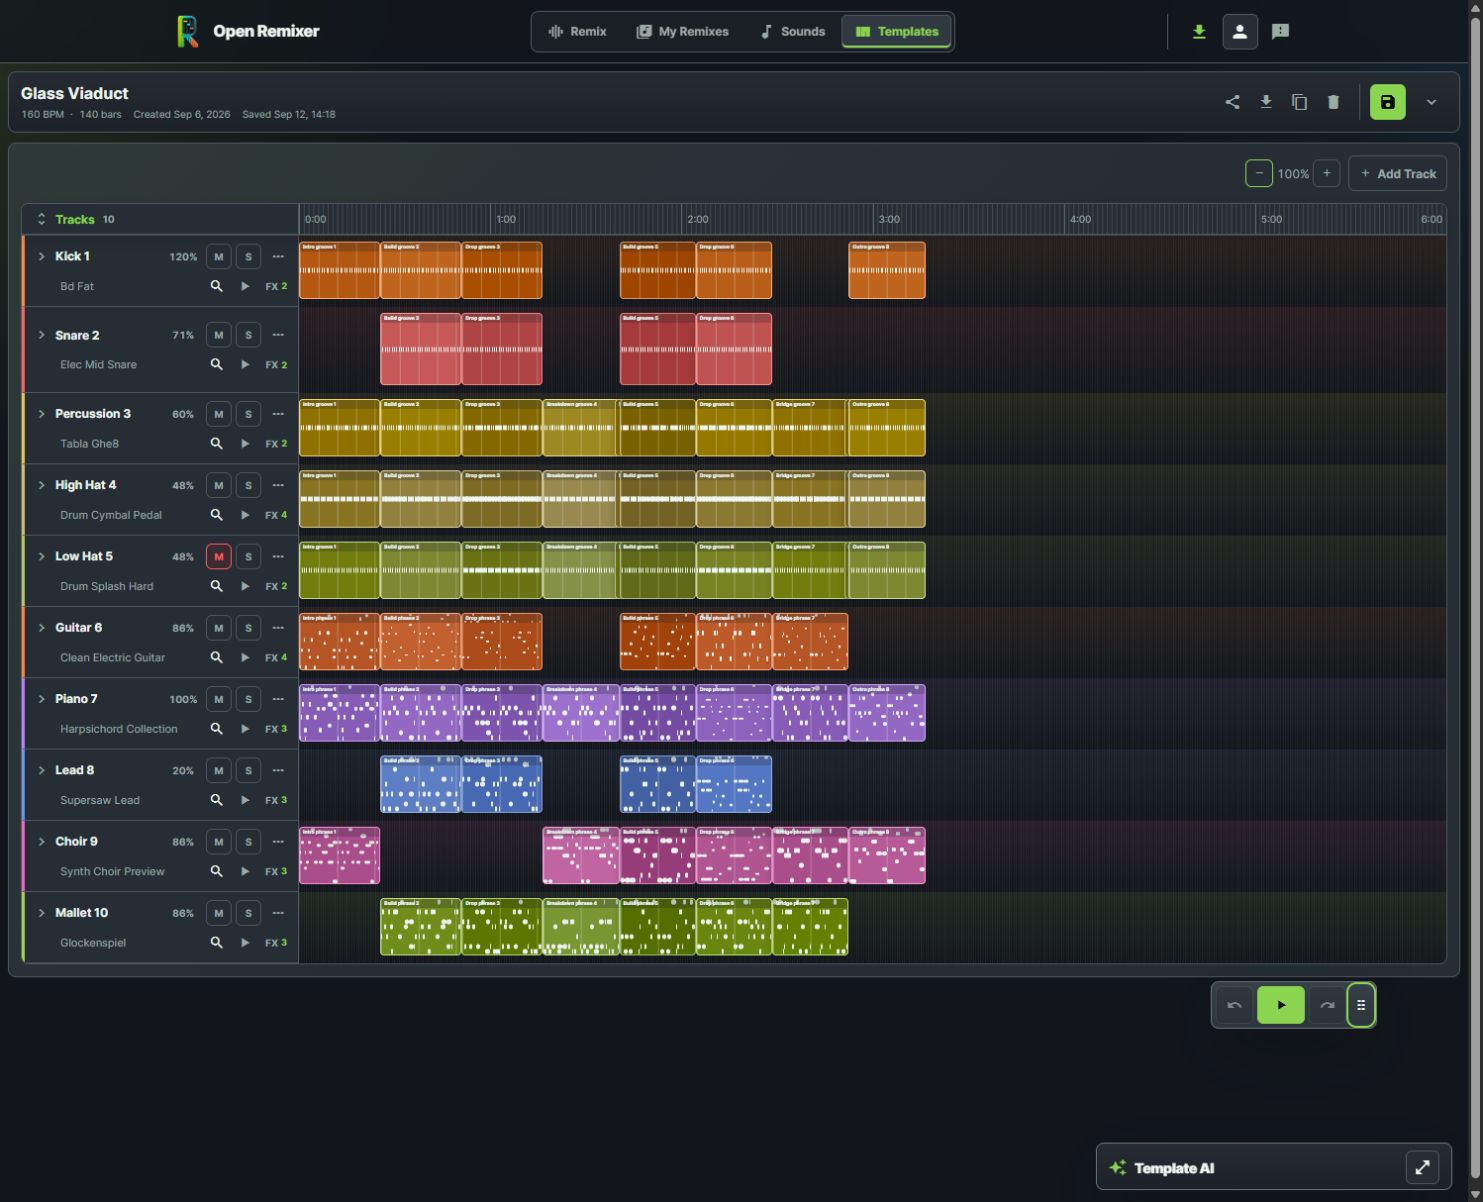
Task: Click the Glass Viaduct template title
Action: (75, 93)
